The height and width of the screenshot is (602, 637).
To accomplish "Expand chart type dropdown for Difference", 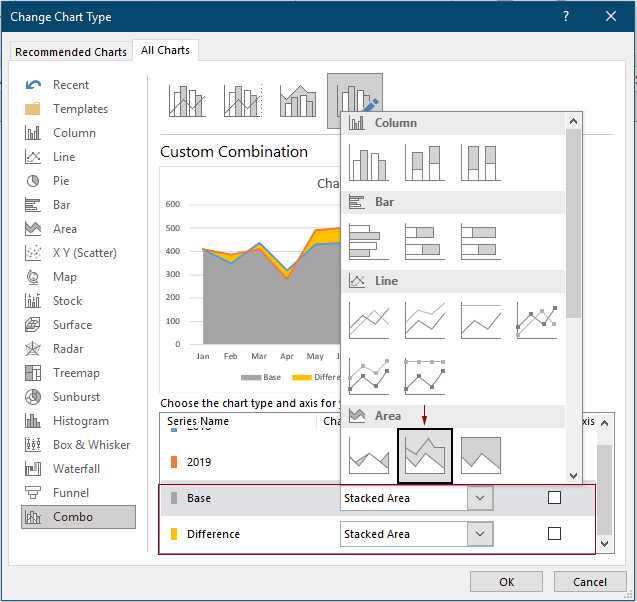I will tap(480, 534).
